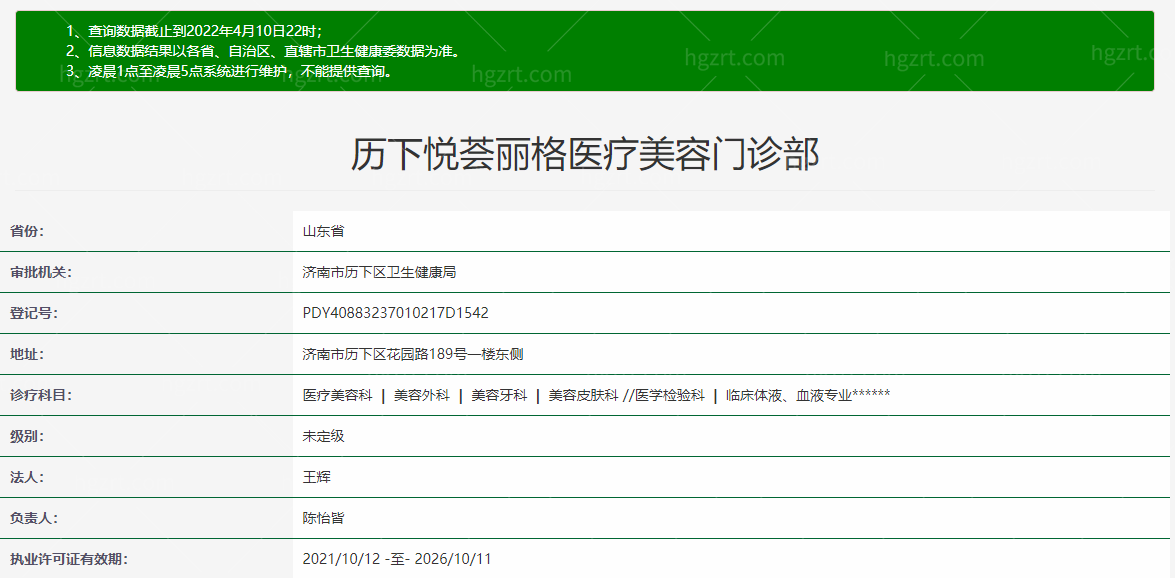Click 临床体液、血液专业 text
Screen dimensions: 1175x578
tap(789, 395)
